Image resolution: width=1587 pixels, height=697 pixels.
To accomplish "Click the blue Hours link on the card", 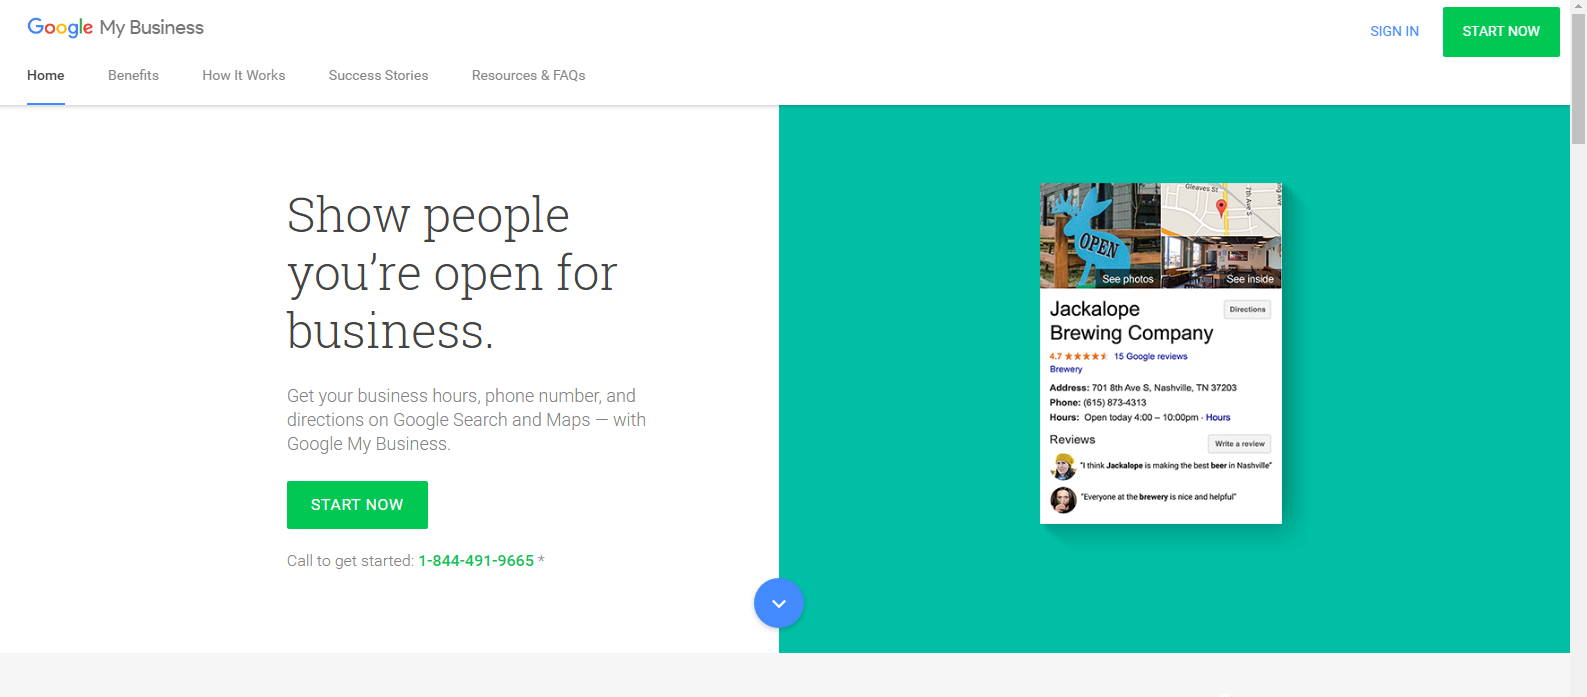I will (1218, 417).
